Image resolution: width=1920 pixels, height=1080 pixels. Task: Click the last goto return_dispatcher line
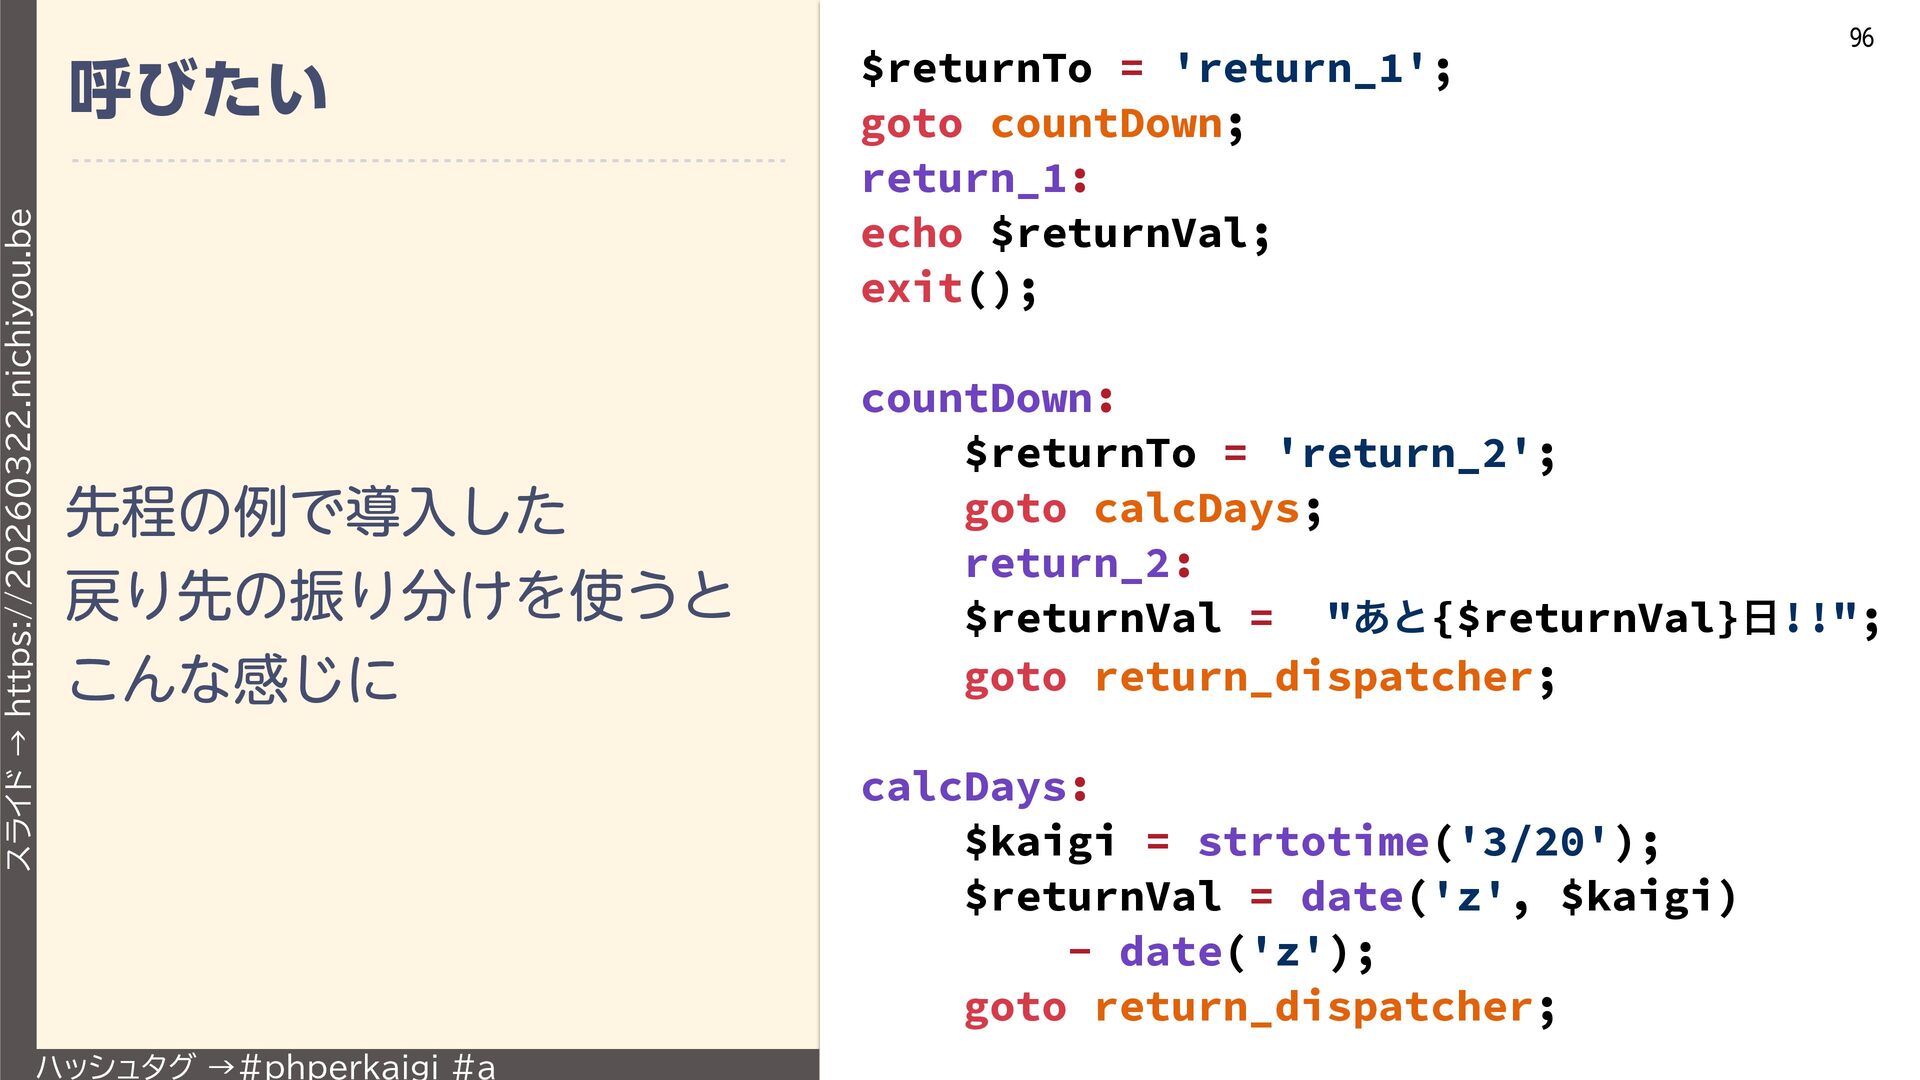point(1259,1007)
